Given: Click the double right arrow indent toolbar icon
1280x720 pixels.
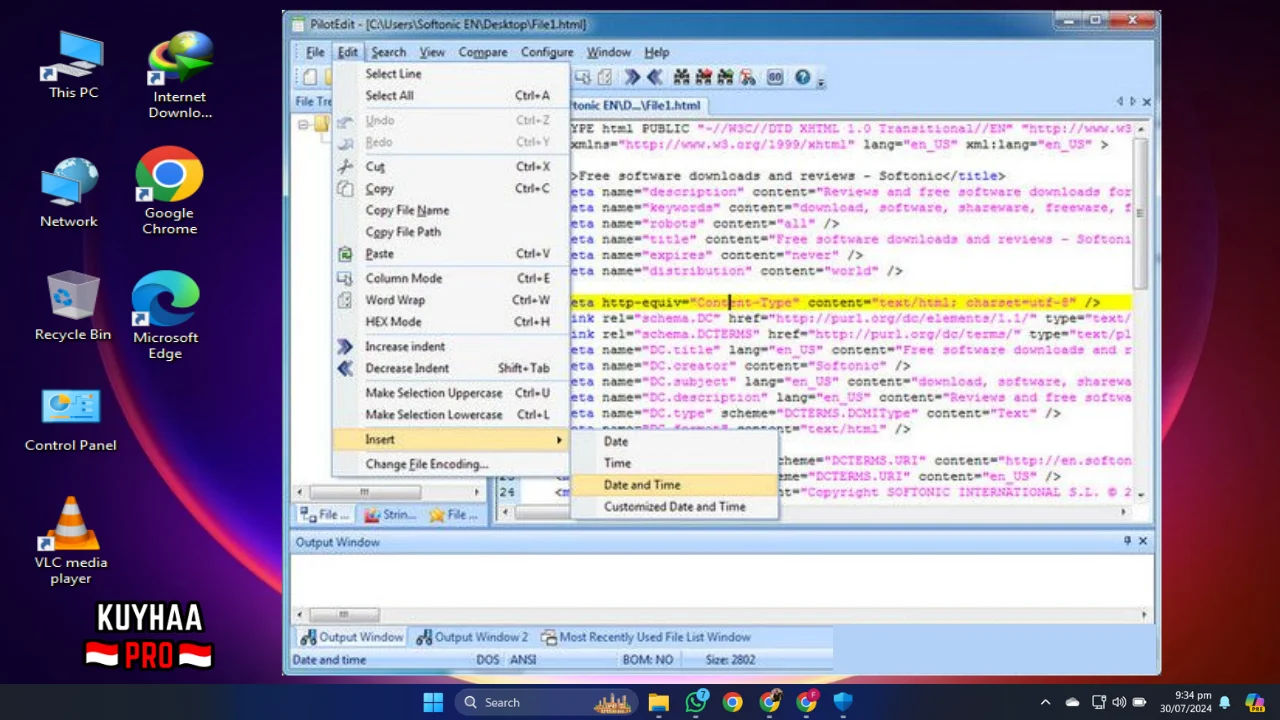Looking at the screenshot, I should [x=633, y=77].
